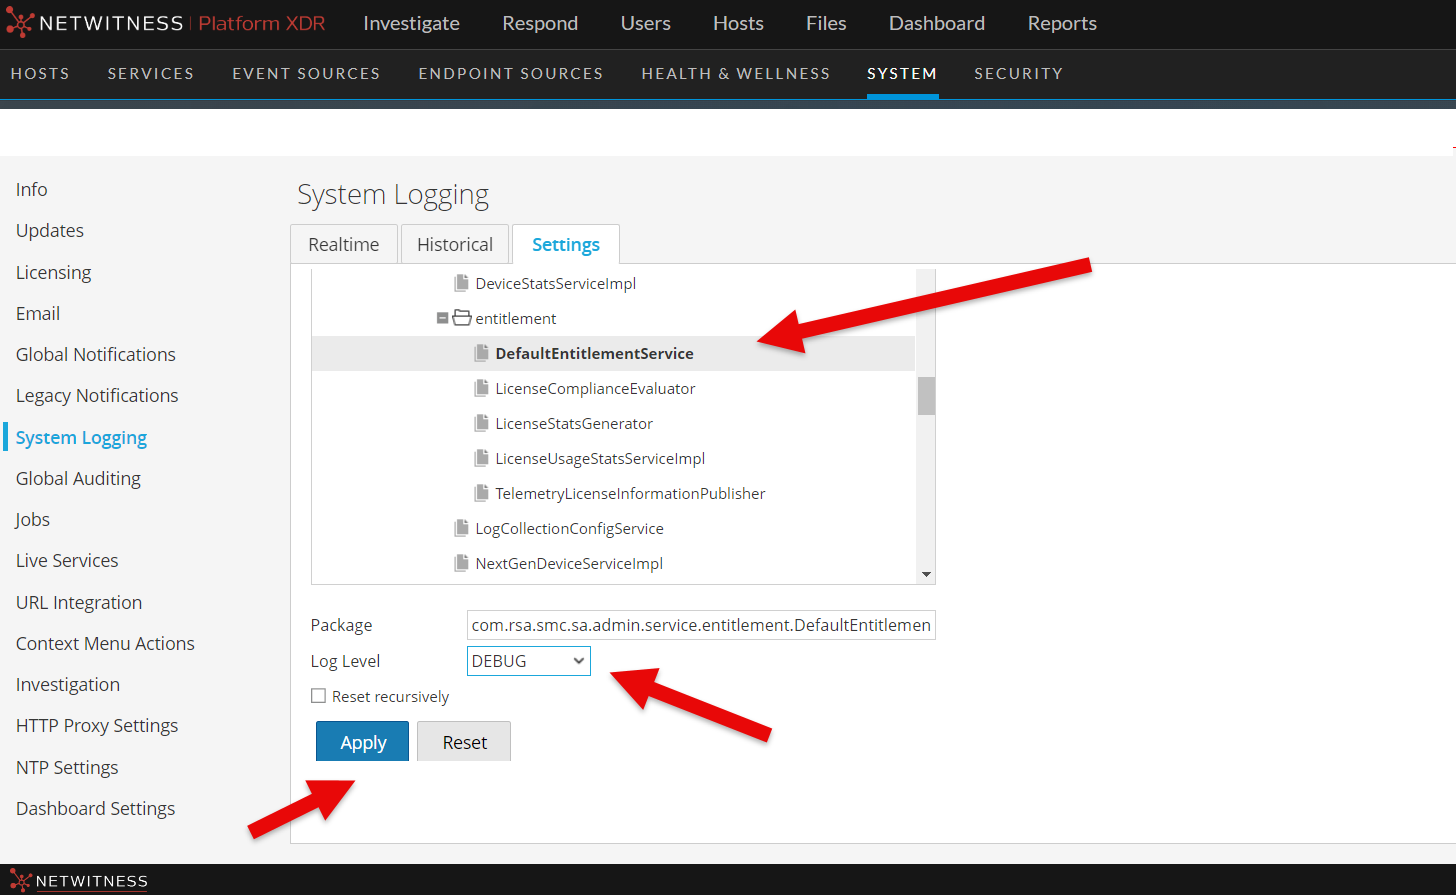Switch to the Historical tab
This screenshot has width=1456, height=895.
455,245
